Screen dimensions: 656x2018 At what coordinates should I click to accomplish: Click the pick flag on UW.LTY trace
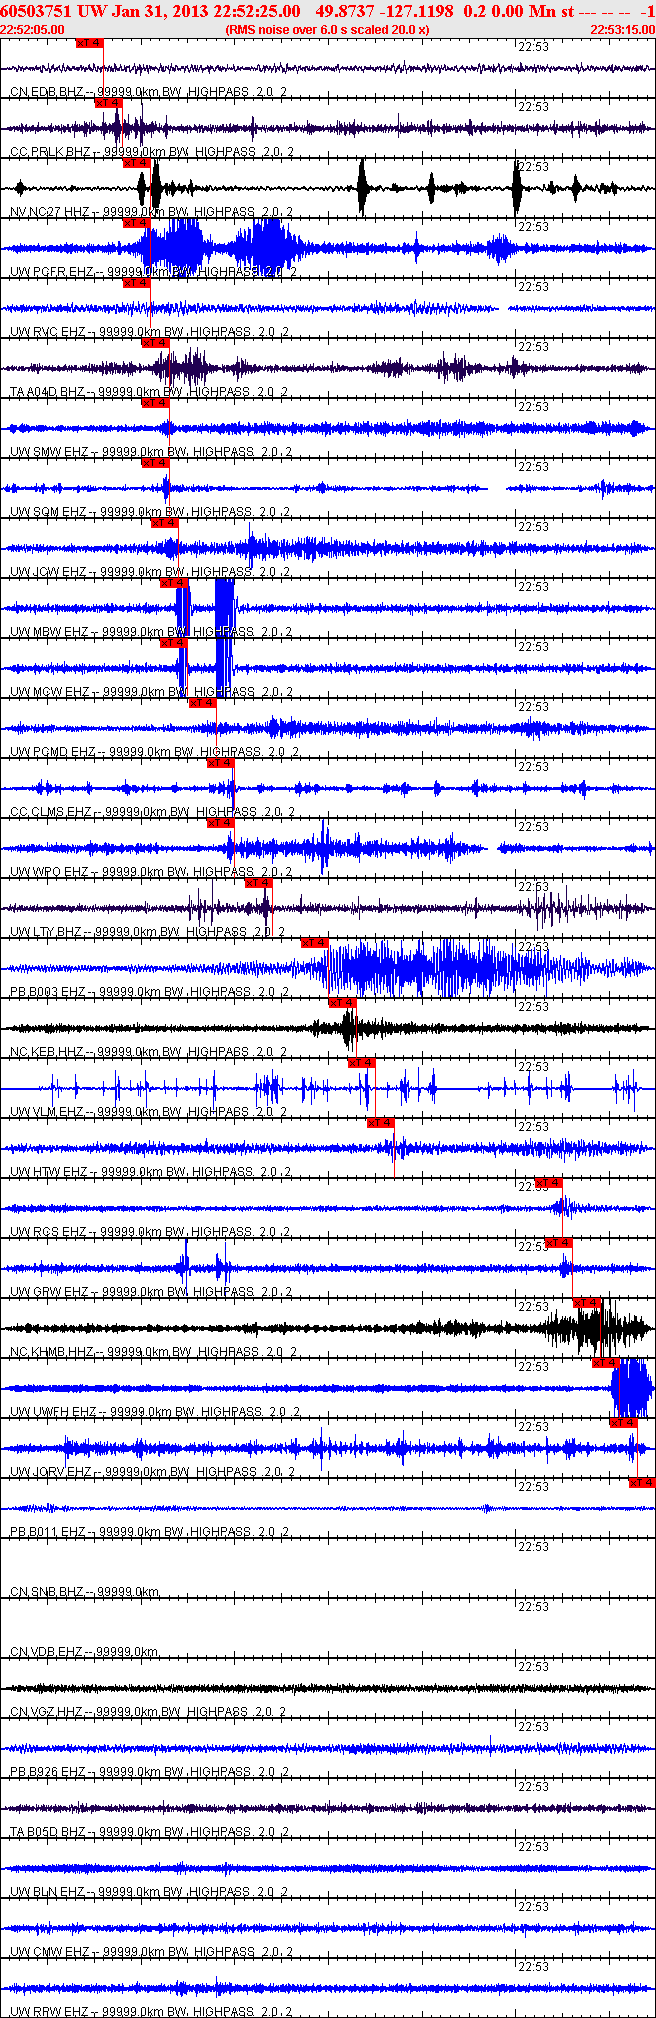259,883
